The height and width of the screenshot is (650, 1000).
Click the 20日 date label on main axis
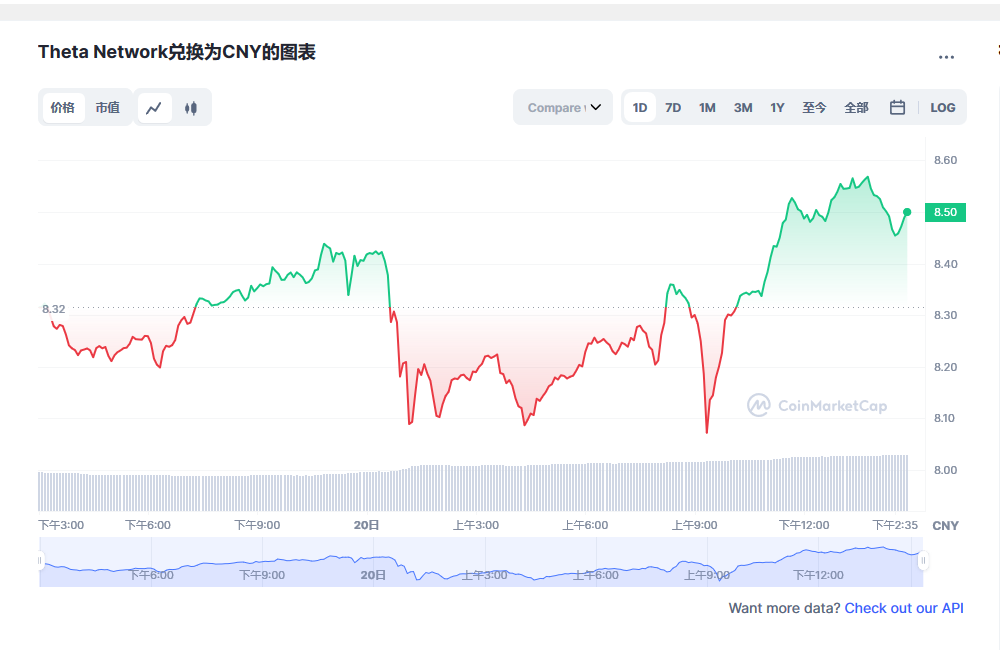pos(367,526)
